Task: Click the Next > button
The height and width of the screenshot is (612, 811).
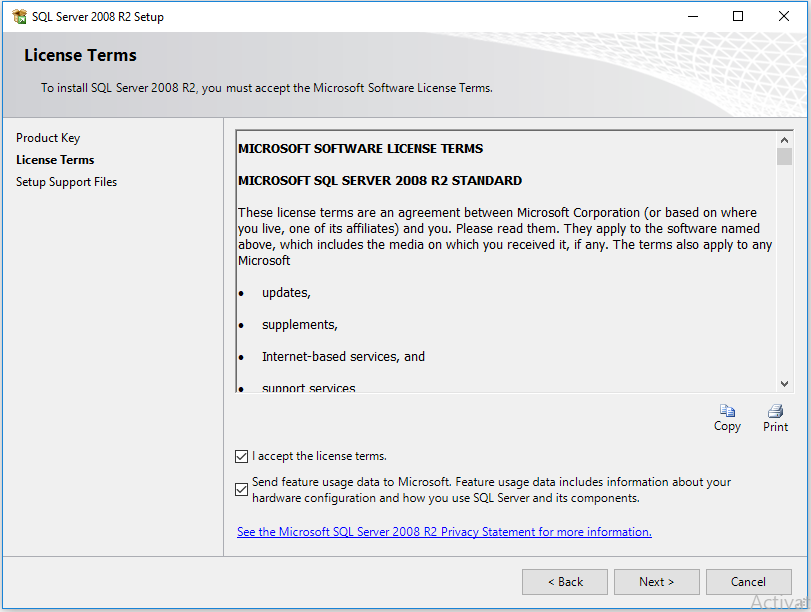Action: click(657, 582)
